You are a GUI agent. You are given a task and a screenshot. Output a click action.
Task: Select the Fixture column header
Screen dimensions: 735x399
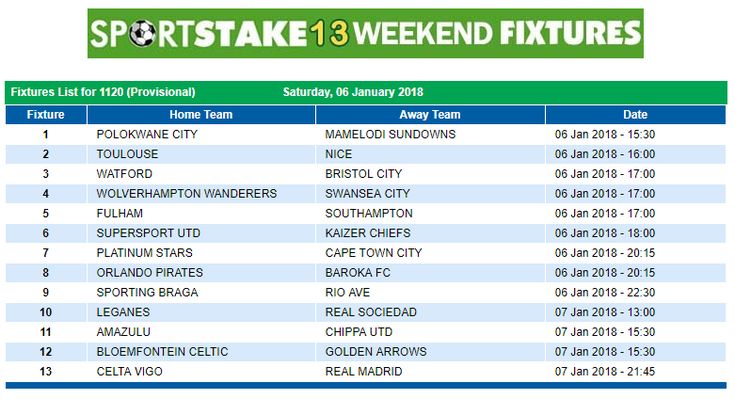pos(45,114)
